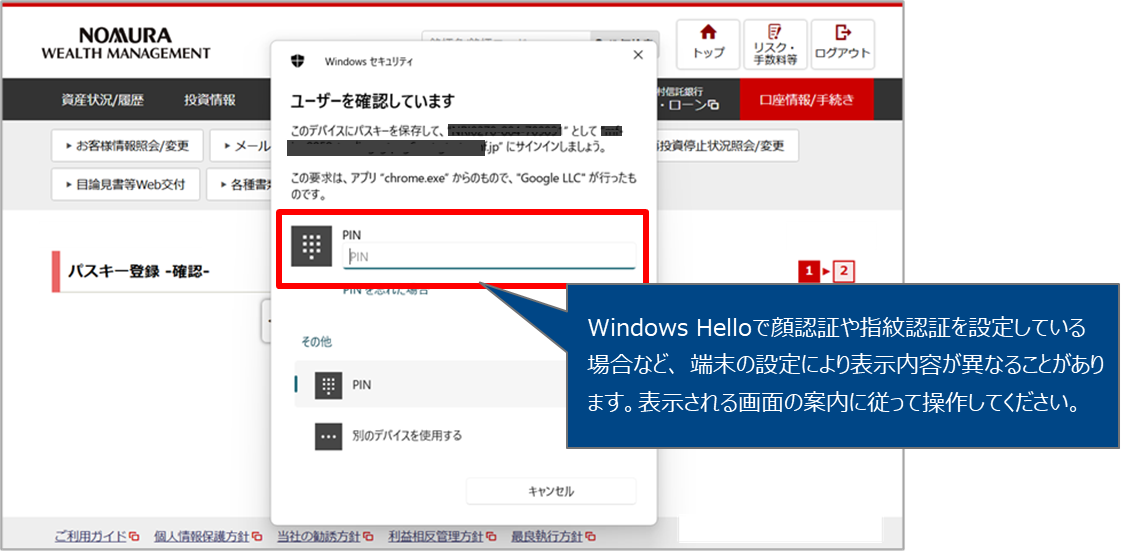
Task: Expand 目論見書等Web交付 submenu
Action: [125, 185]
